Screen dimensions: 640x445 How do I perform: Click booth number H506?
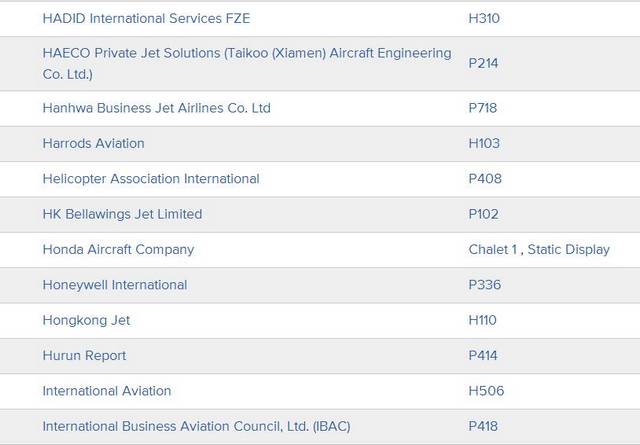coord(486,391)
